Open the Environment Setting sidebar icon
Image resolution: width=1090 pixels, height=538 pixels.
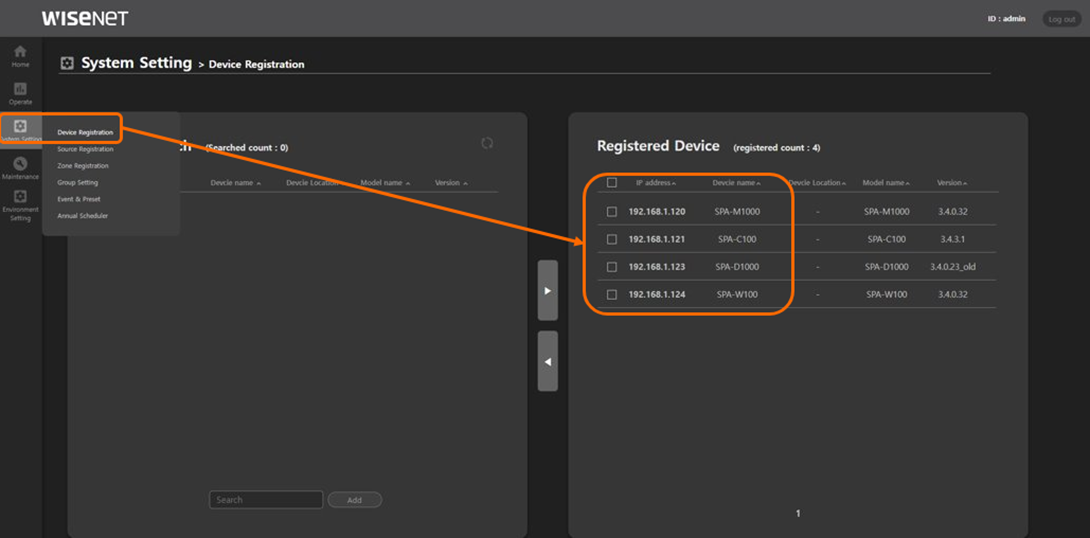click(20, 204)
